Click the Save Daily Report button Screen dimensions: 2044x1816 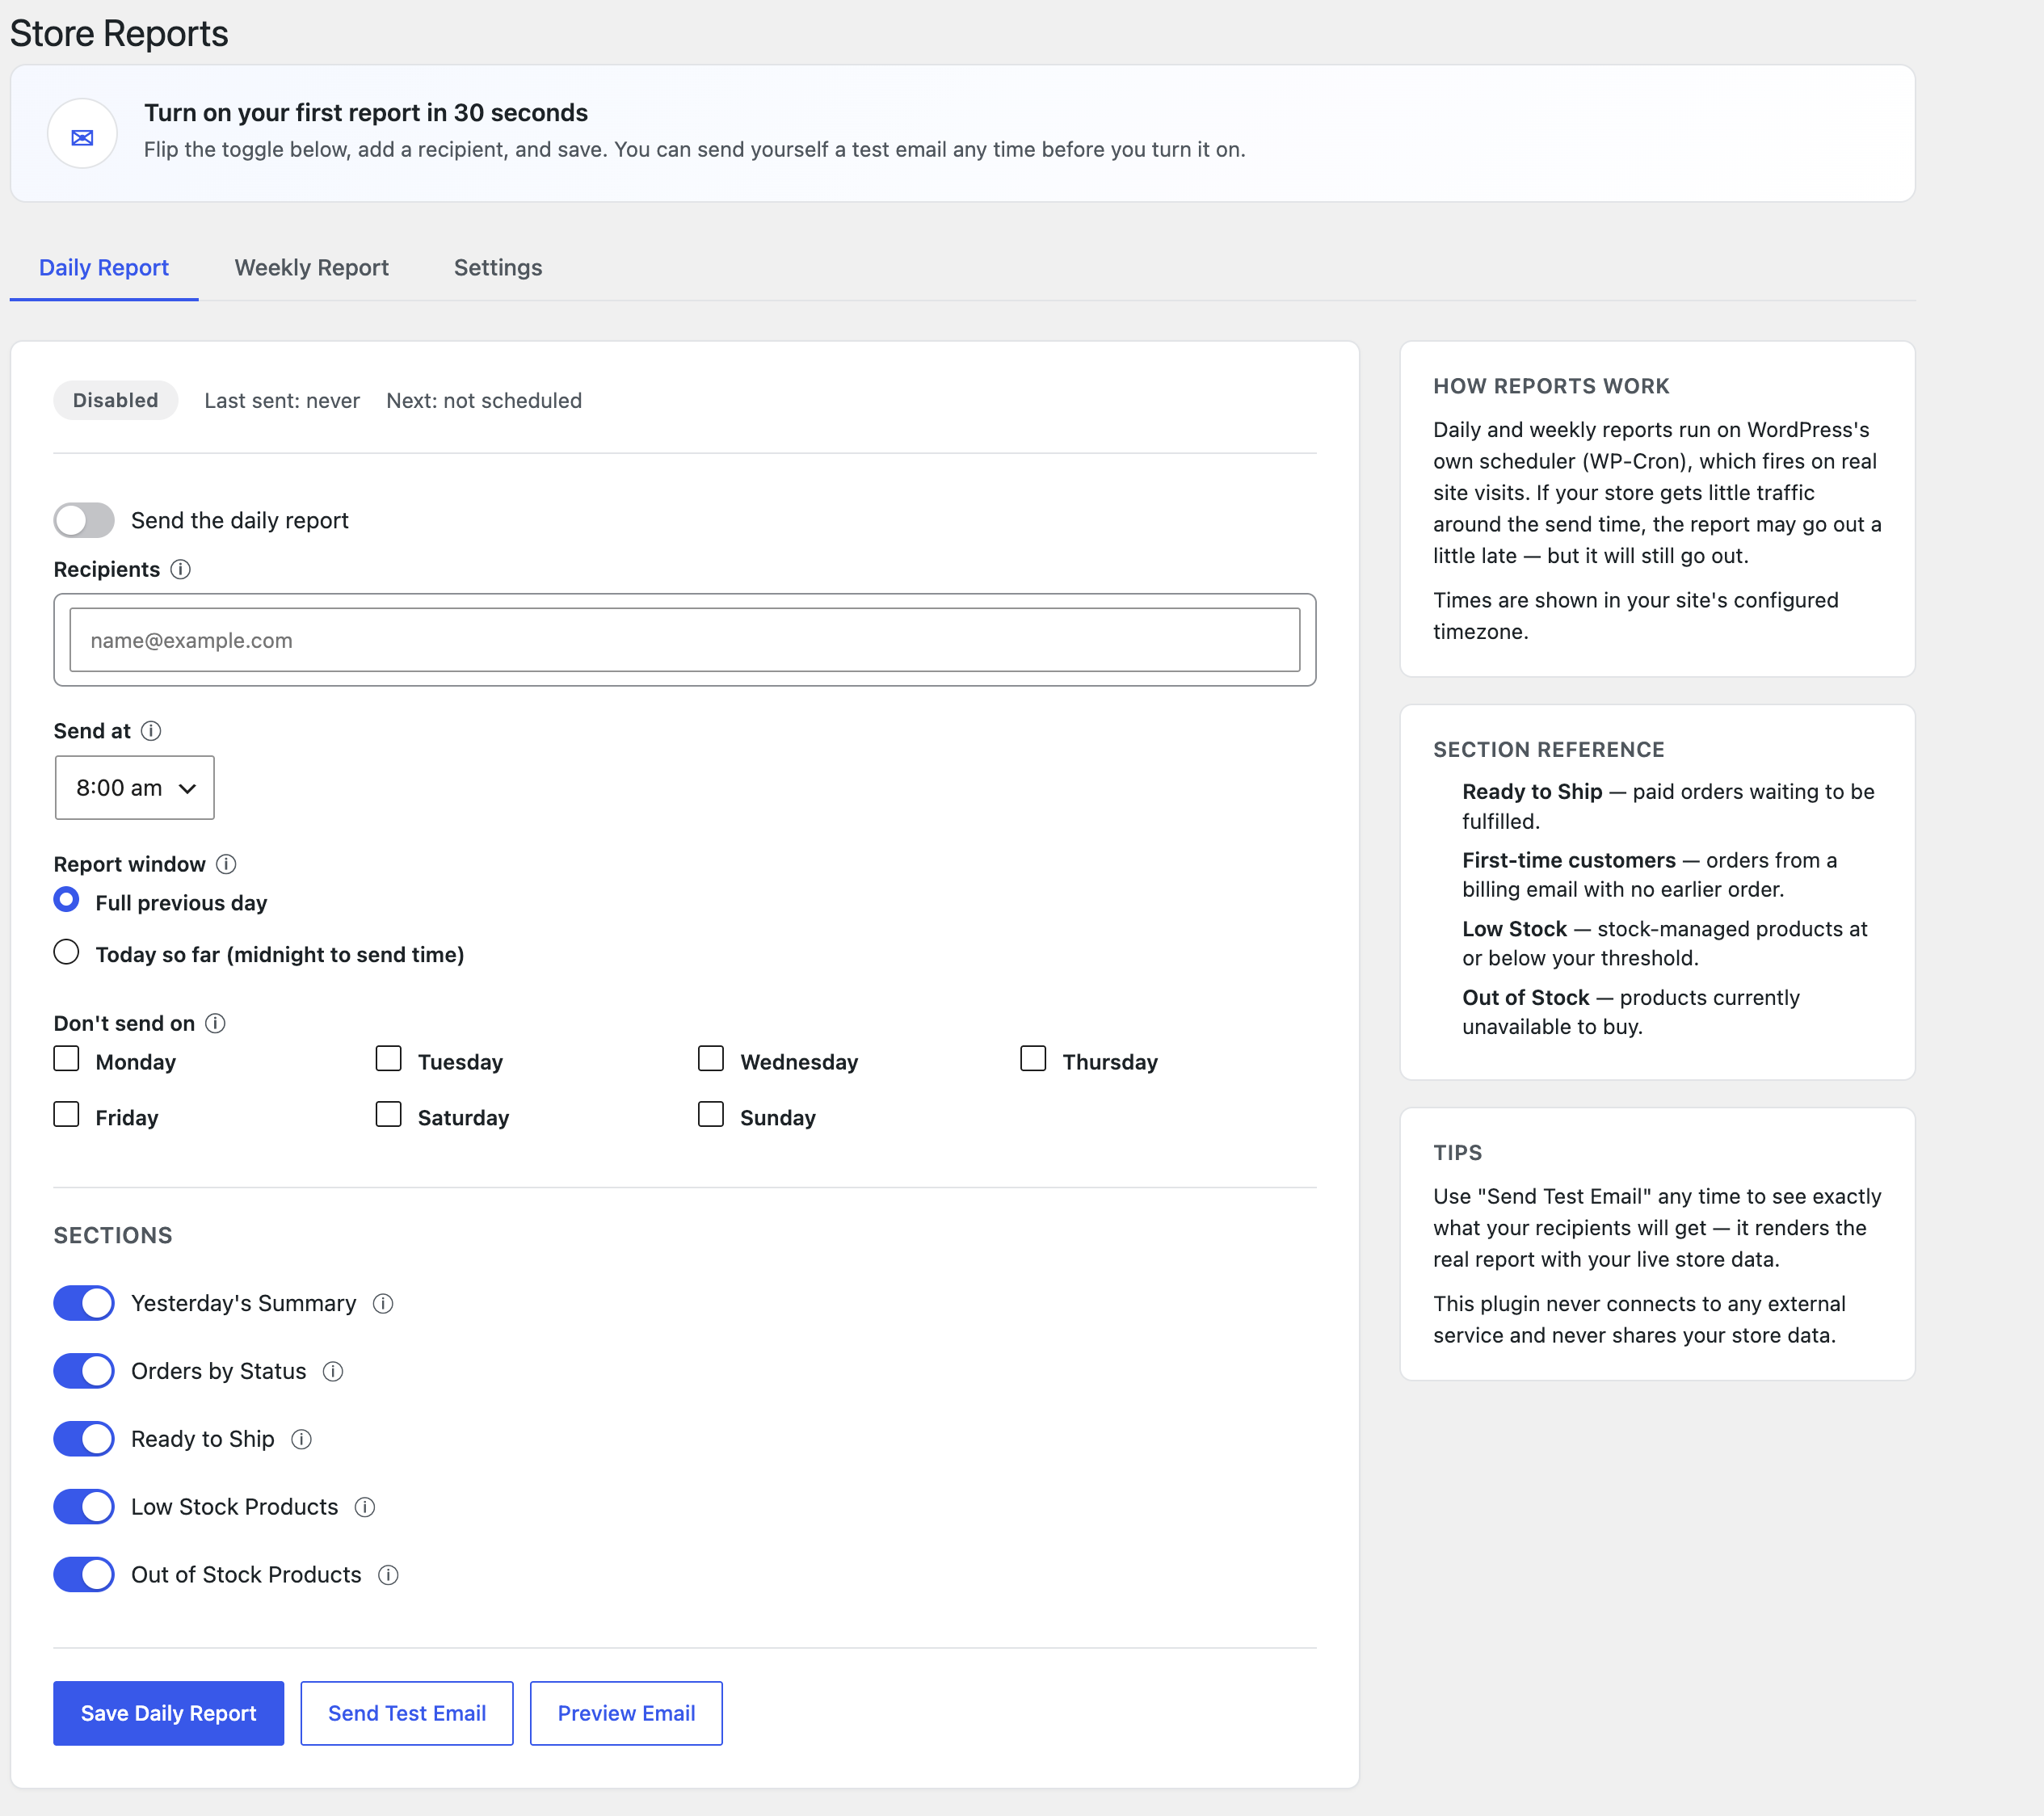pyautogui.click(x=168, y=1714)
